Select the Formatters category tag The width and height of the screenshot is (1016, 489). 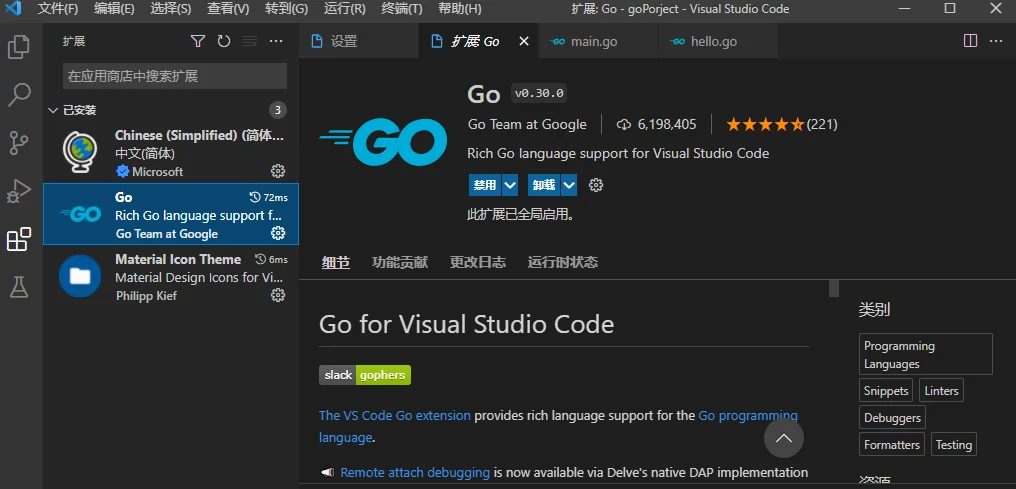pos(892,445)
